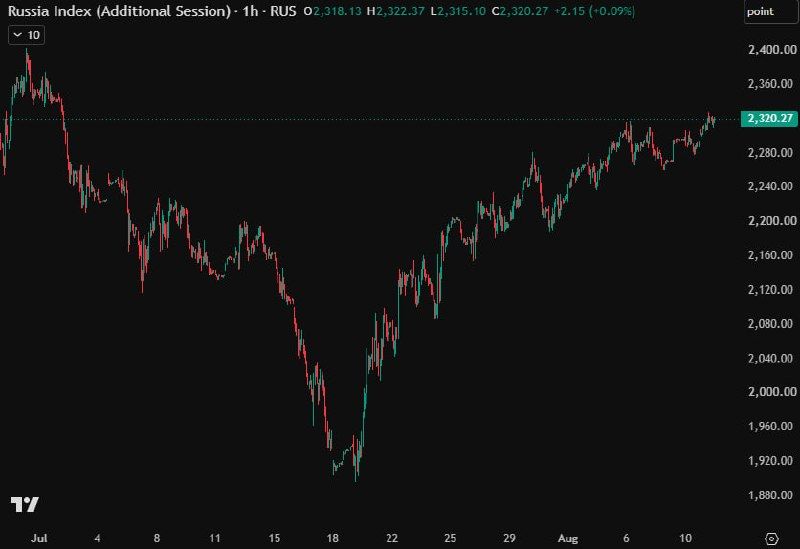
Task: Select the Russia Index symbol title
Action: pyautogui.click(x=119, y=11)
